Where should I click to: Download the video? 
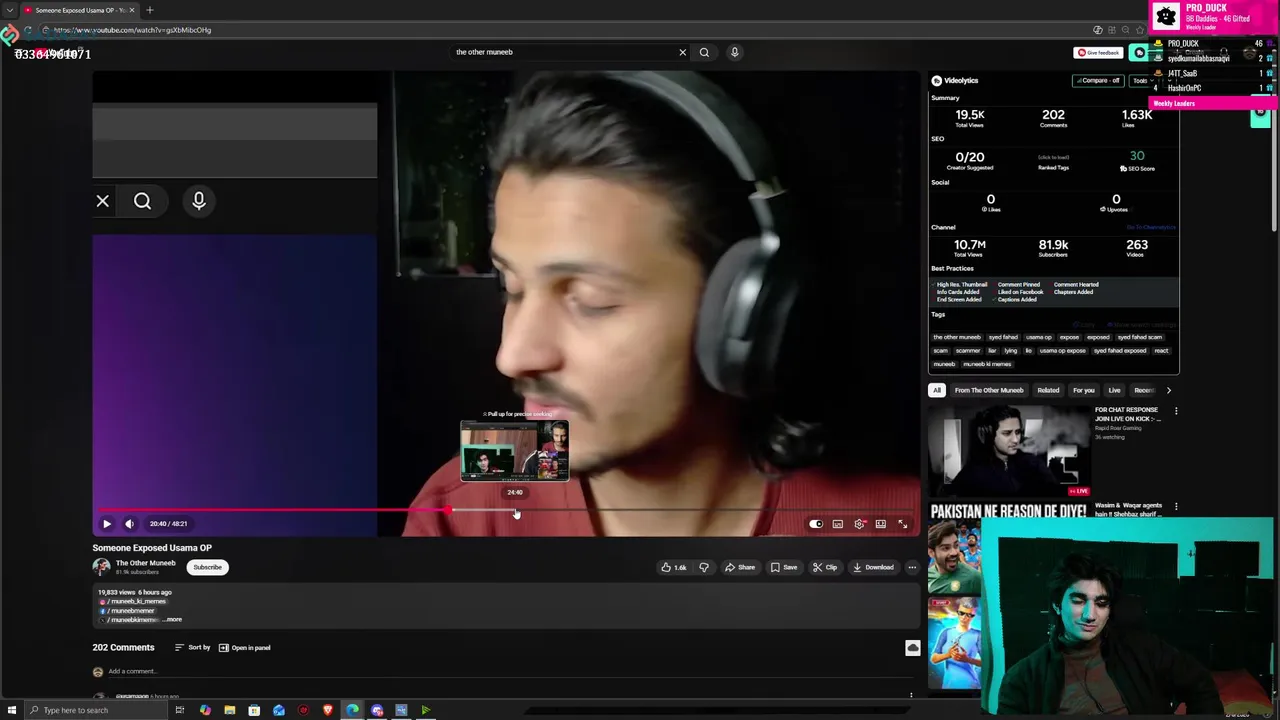click(x=873, y=568)
